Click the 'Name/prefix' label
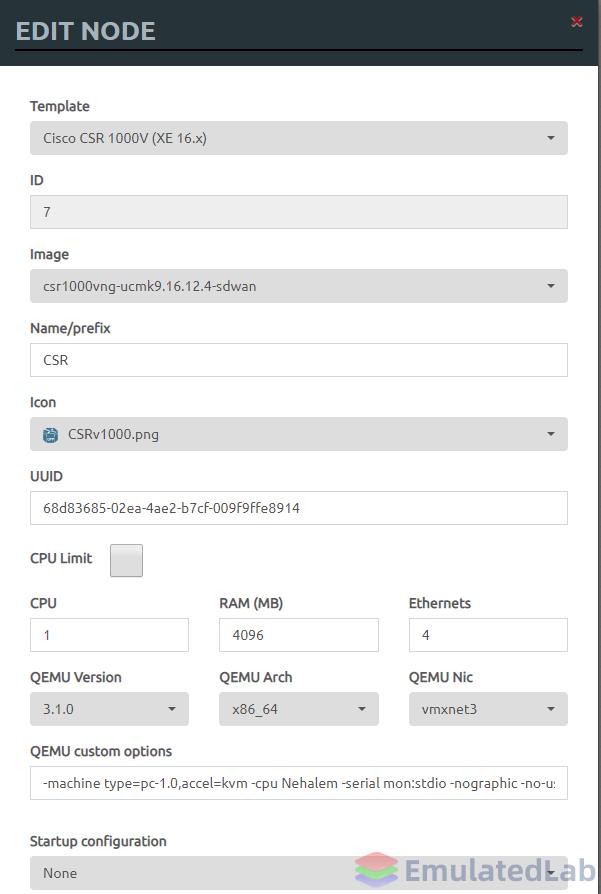Screen dimensions: 601x894 point(70,328)
